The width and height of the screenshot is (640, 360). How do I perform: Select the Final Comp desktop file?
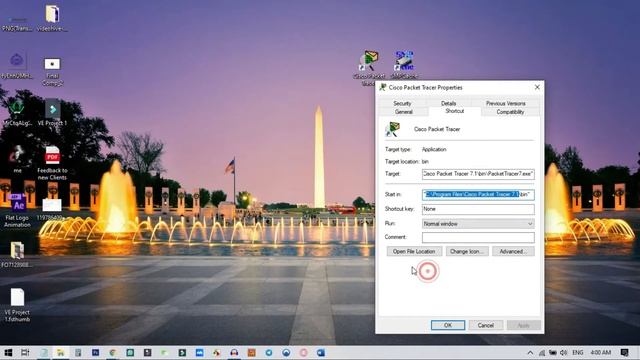[52, 71]
